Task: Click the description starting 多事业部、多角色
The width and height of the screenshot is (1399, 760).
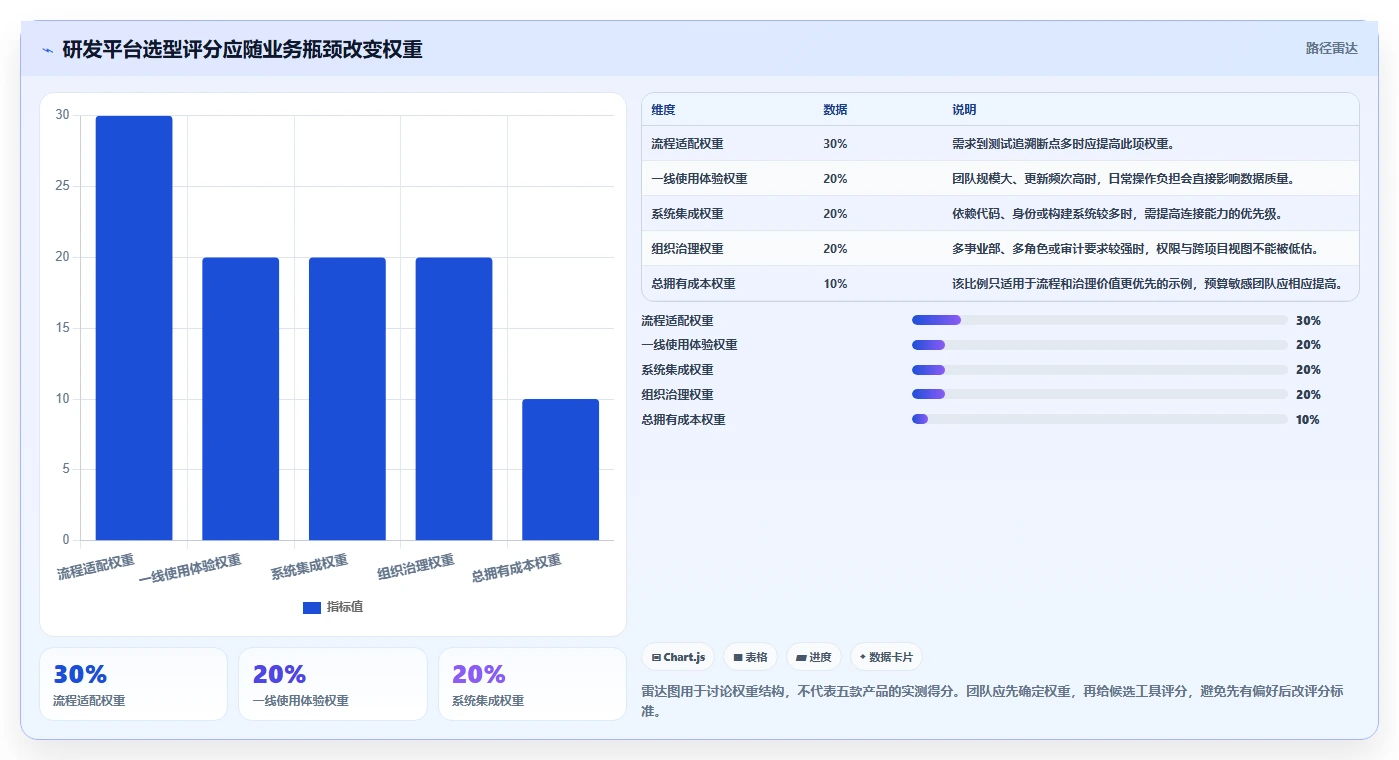Action: click(1135, 249)
